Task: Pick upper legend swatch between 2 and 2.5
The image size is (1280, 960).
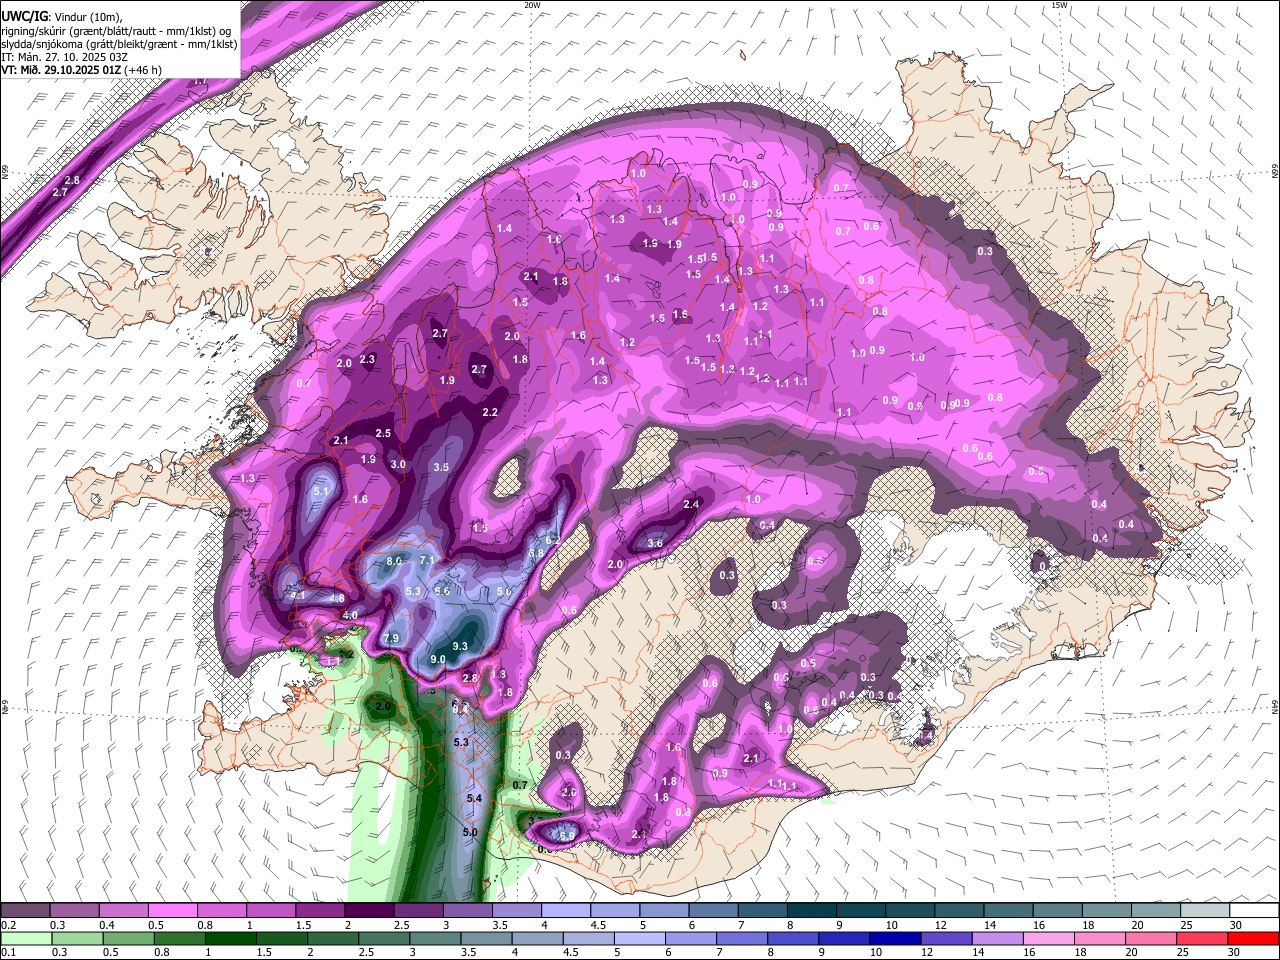Action: [x=369, y=910]
